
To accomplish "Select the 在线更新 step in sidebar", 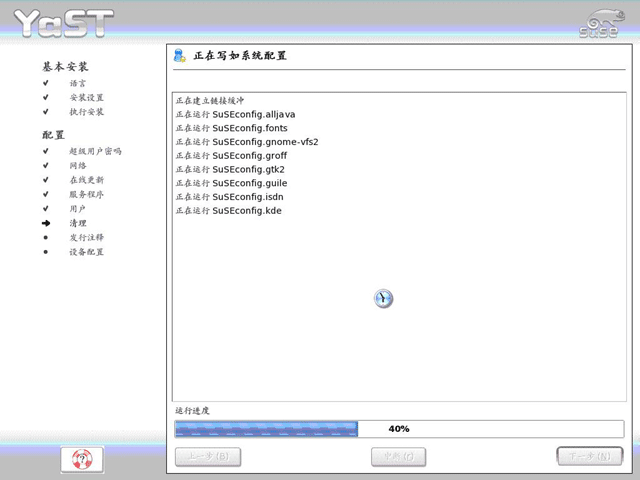I will click(87, 180).
